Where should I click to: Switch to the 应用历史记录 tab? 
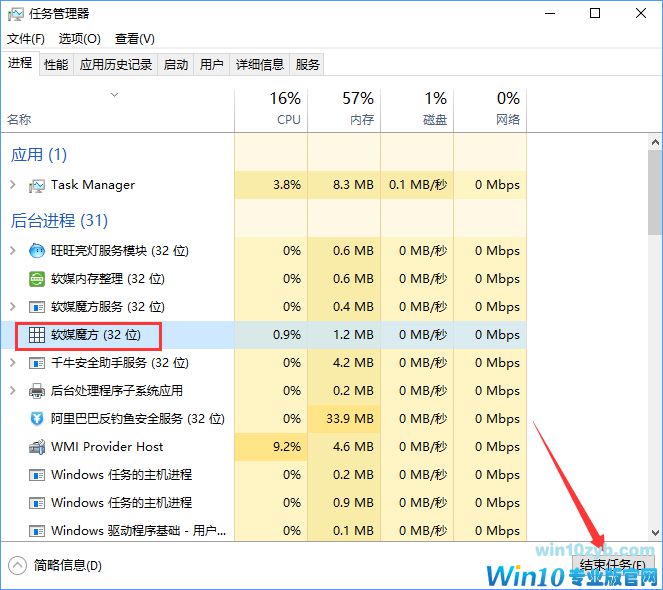point(116,65)
